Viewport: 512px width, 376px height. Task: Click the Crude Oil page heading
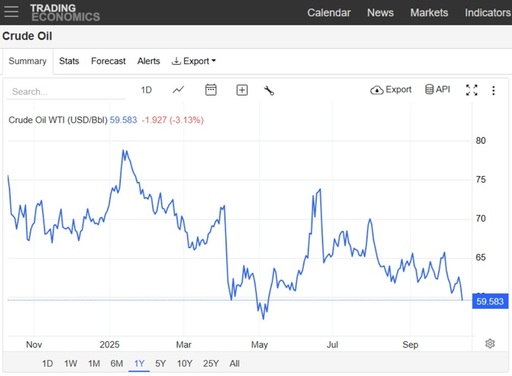(27, 36)
